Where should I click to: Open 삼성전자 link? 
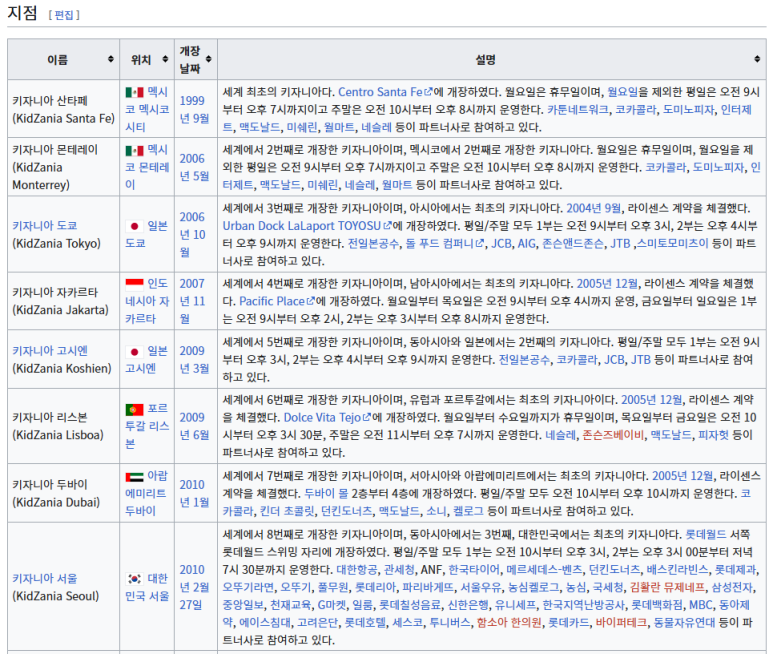[x=732, y=587]
